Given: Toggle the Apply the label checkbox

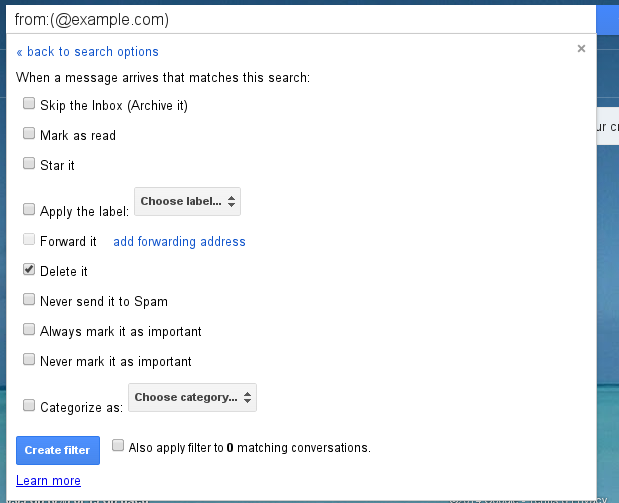Looking at the screenshot, I should pos(29,210).
